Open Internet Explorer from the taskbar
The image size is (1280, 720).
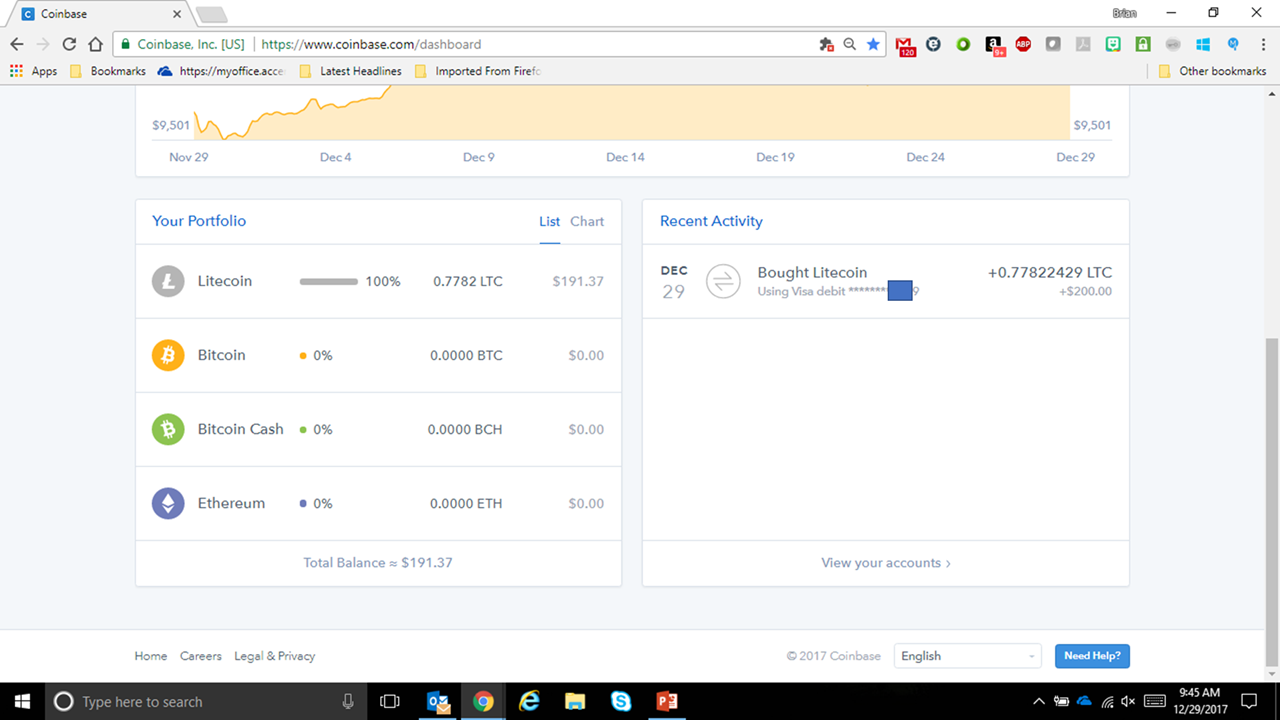(529, 701)
